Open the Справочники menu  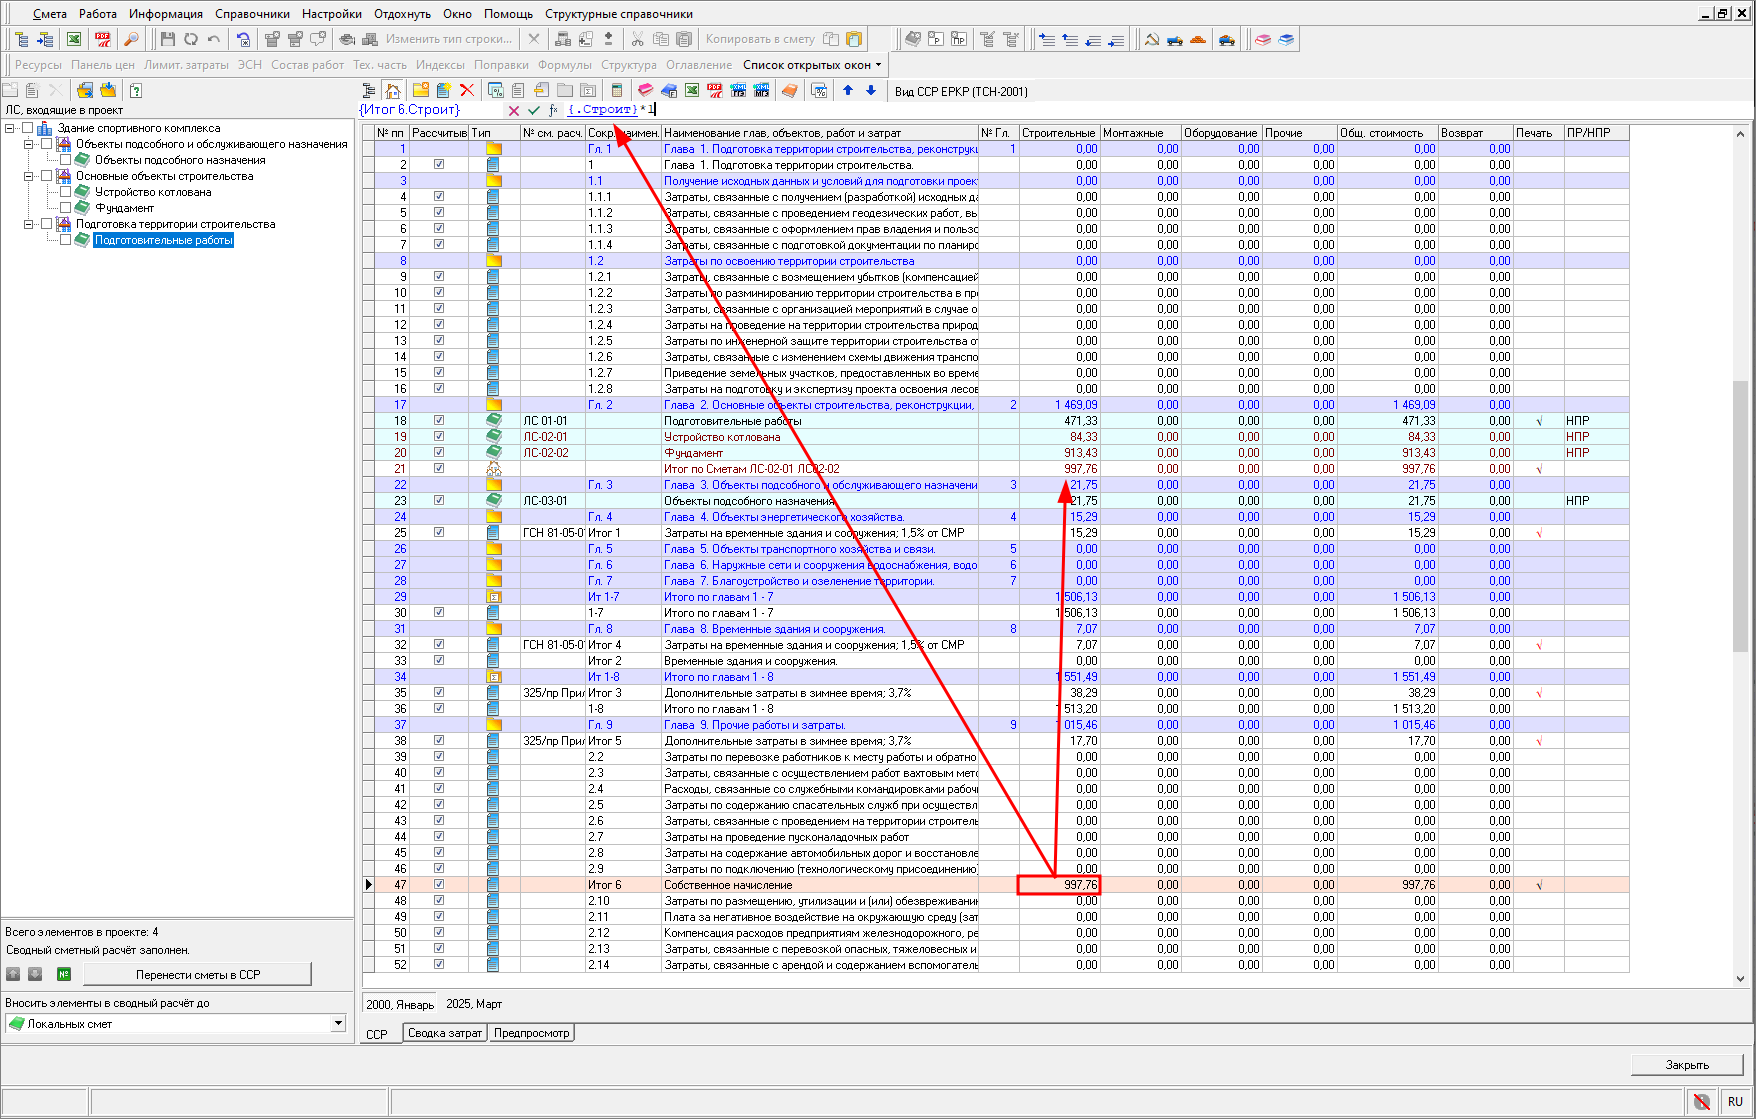pyautogui.click(x=252, y=14)
